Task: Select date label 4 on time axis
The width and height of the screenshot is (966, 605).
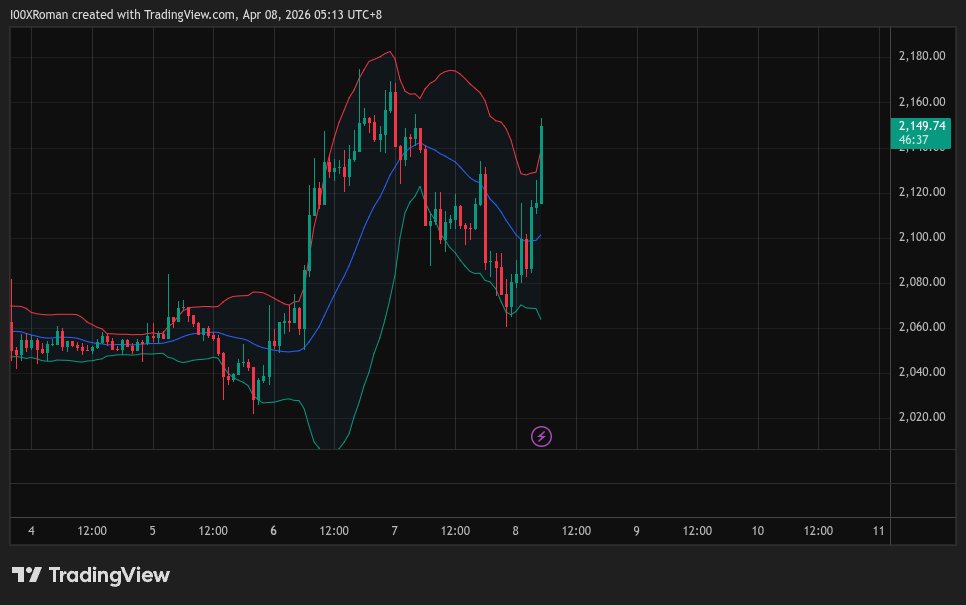Action: [x=31, y=531]
